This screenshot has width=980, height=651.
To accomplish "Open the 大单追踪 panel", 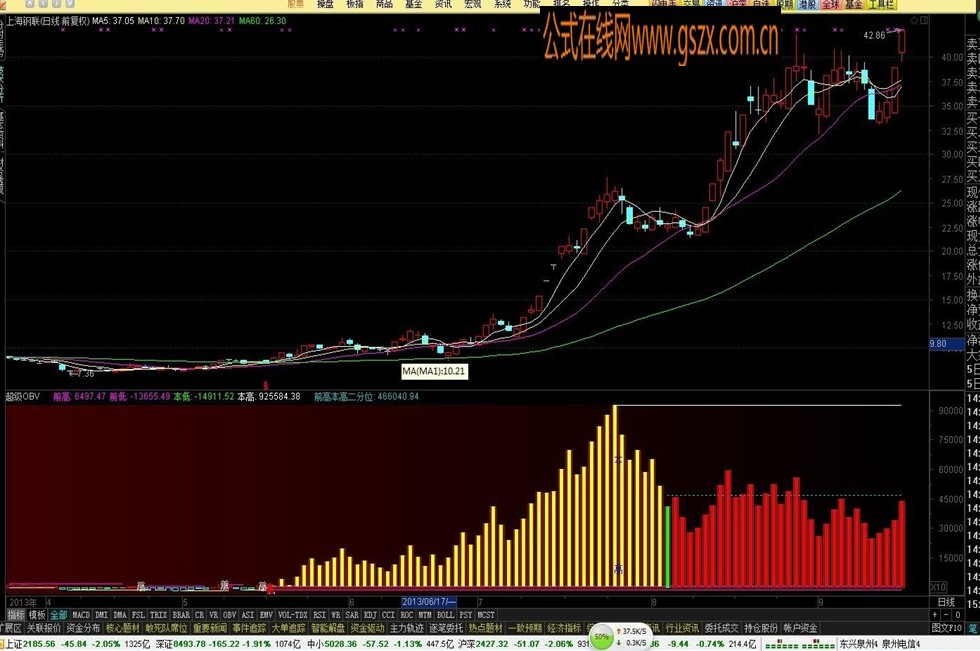I will (x=288, y=627).
